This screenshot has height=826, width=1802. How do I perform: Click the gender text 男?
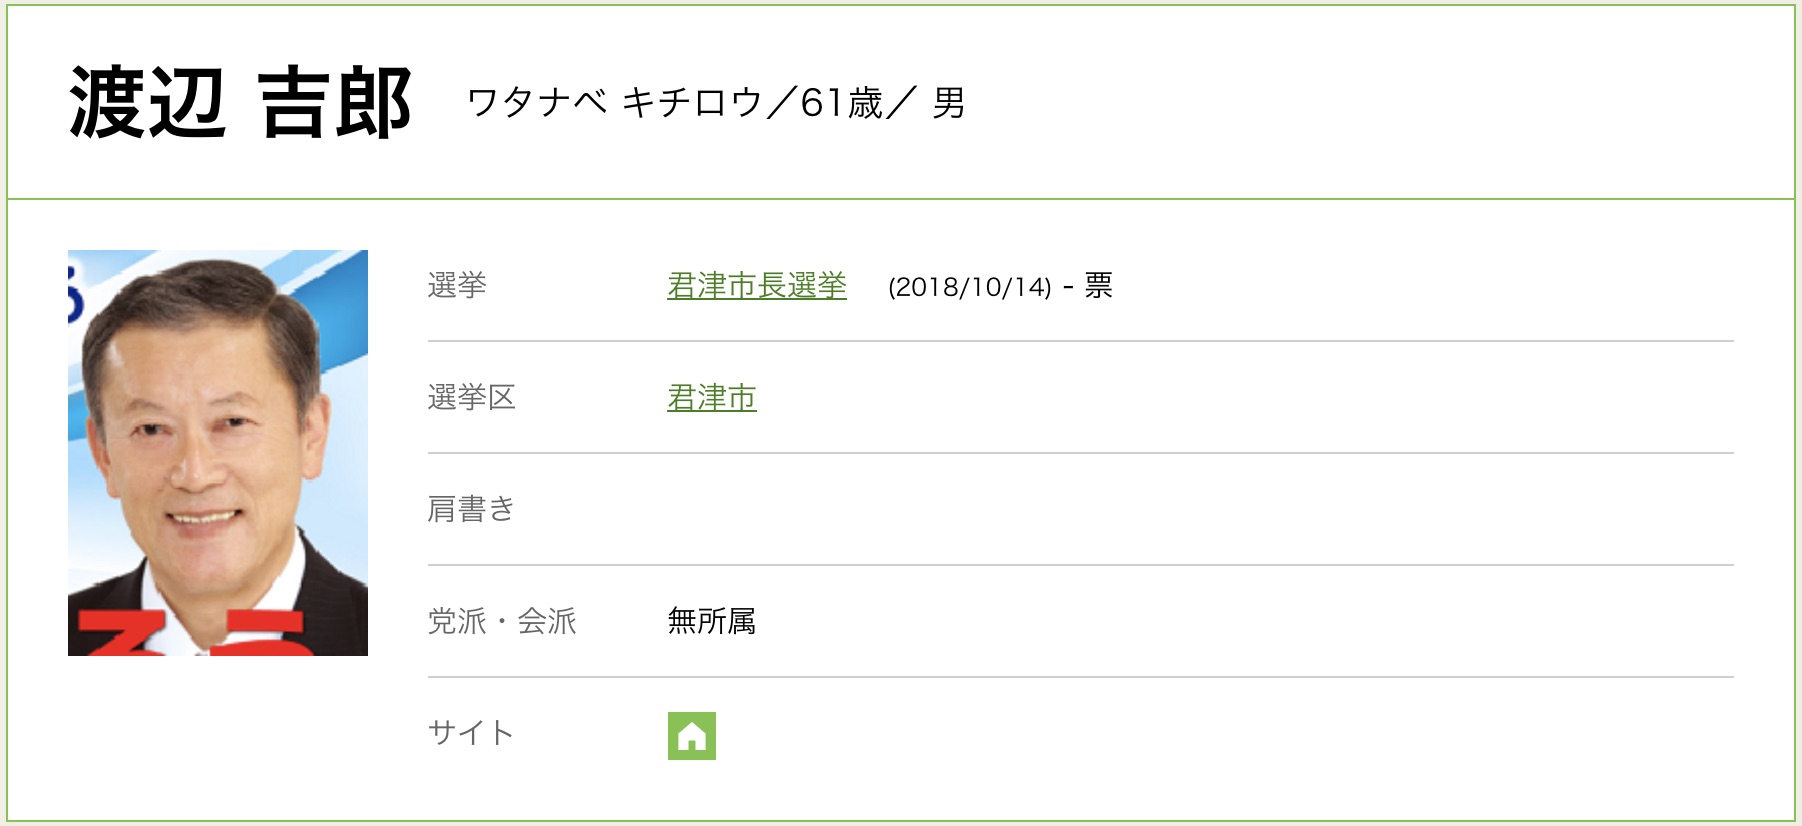948,103
